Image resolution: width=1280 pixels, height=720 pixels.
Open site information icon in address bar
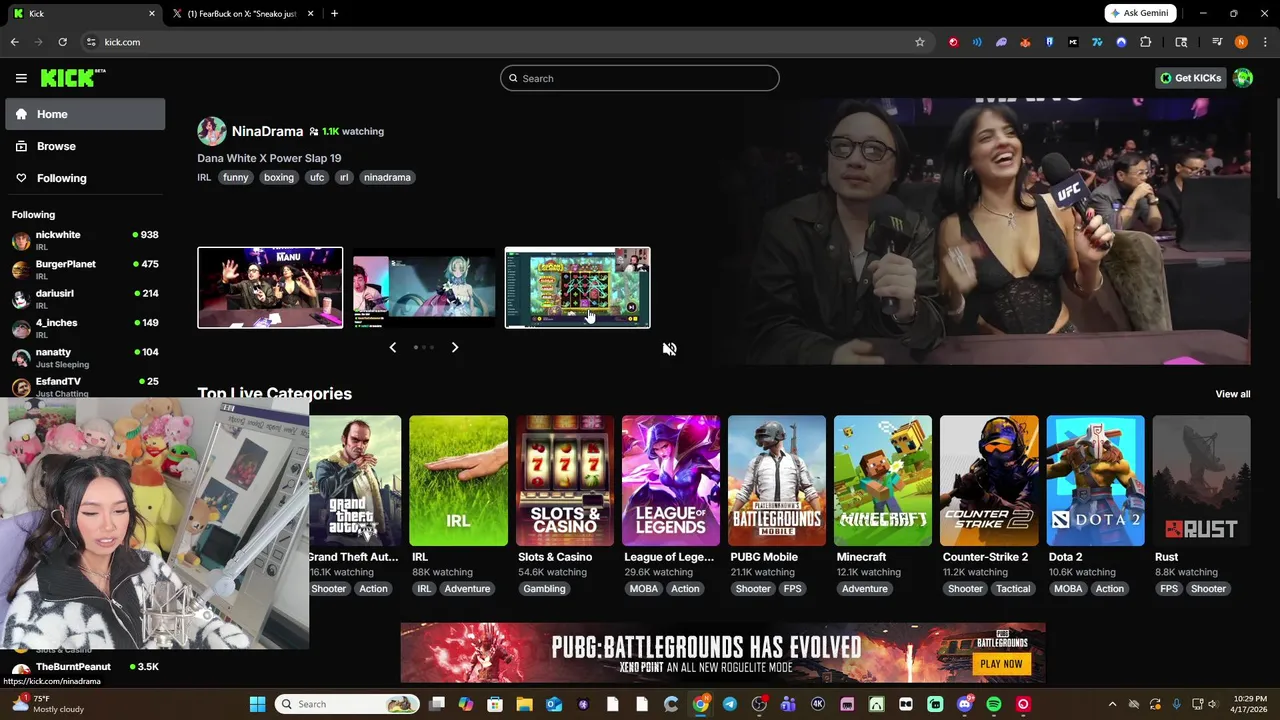91,42
